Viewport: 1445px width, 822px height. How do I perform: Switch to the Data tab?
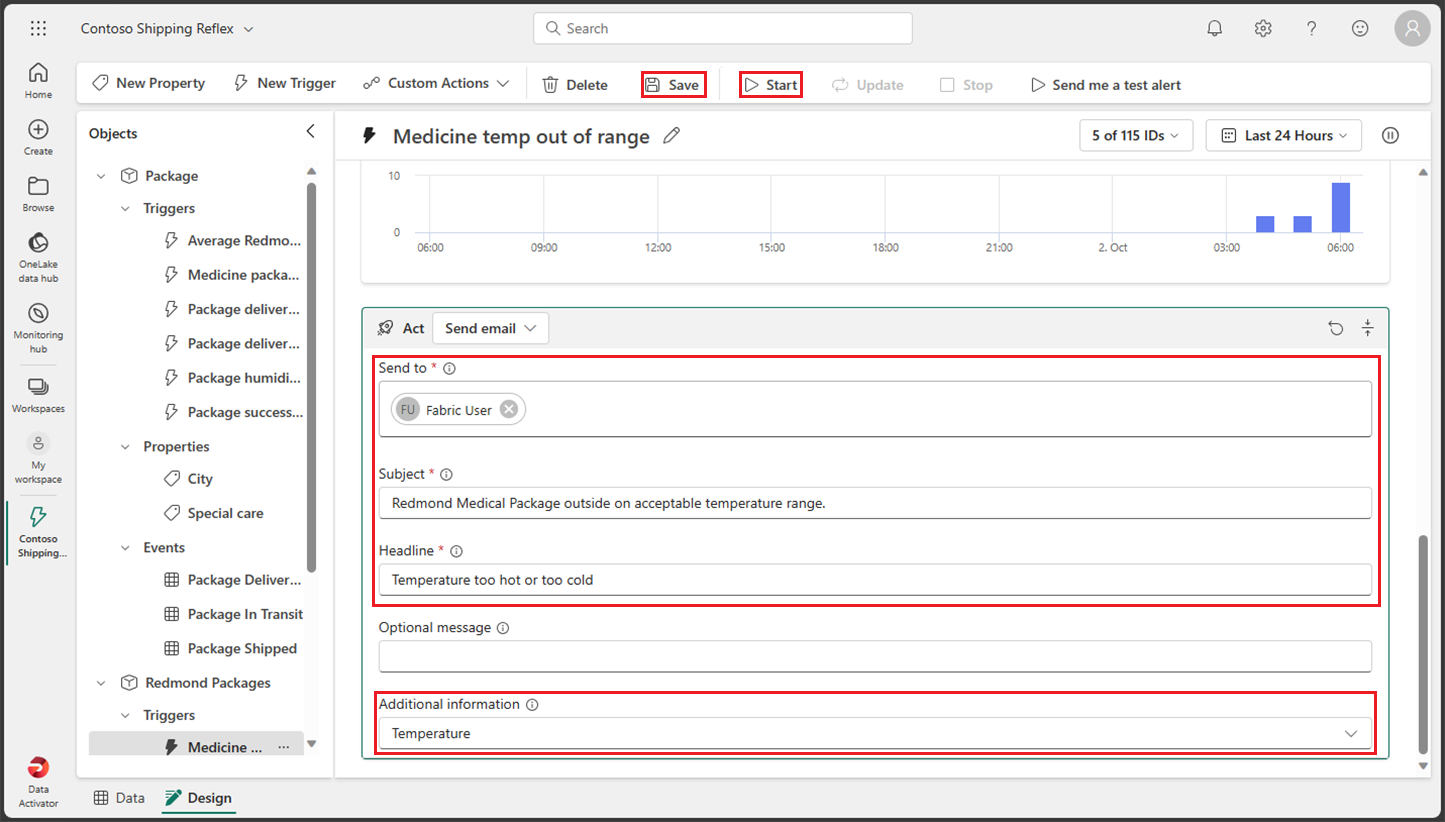pyautogui.click(x=119, y=798)
